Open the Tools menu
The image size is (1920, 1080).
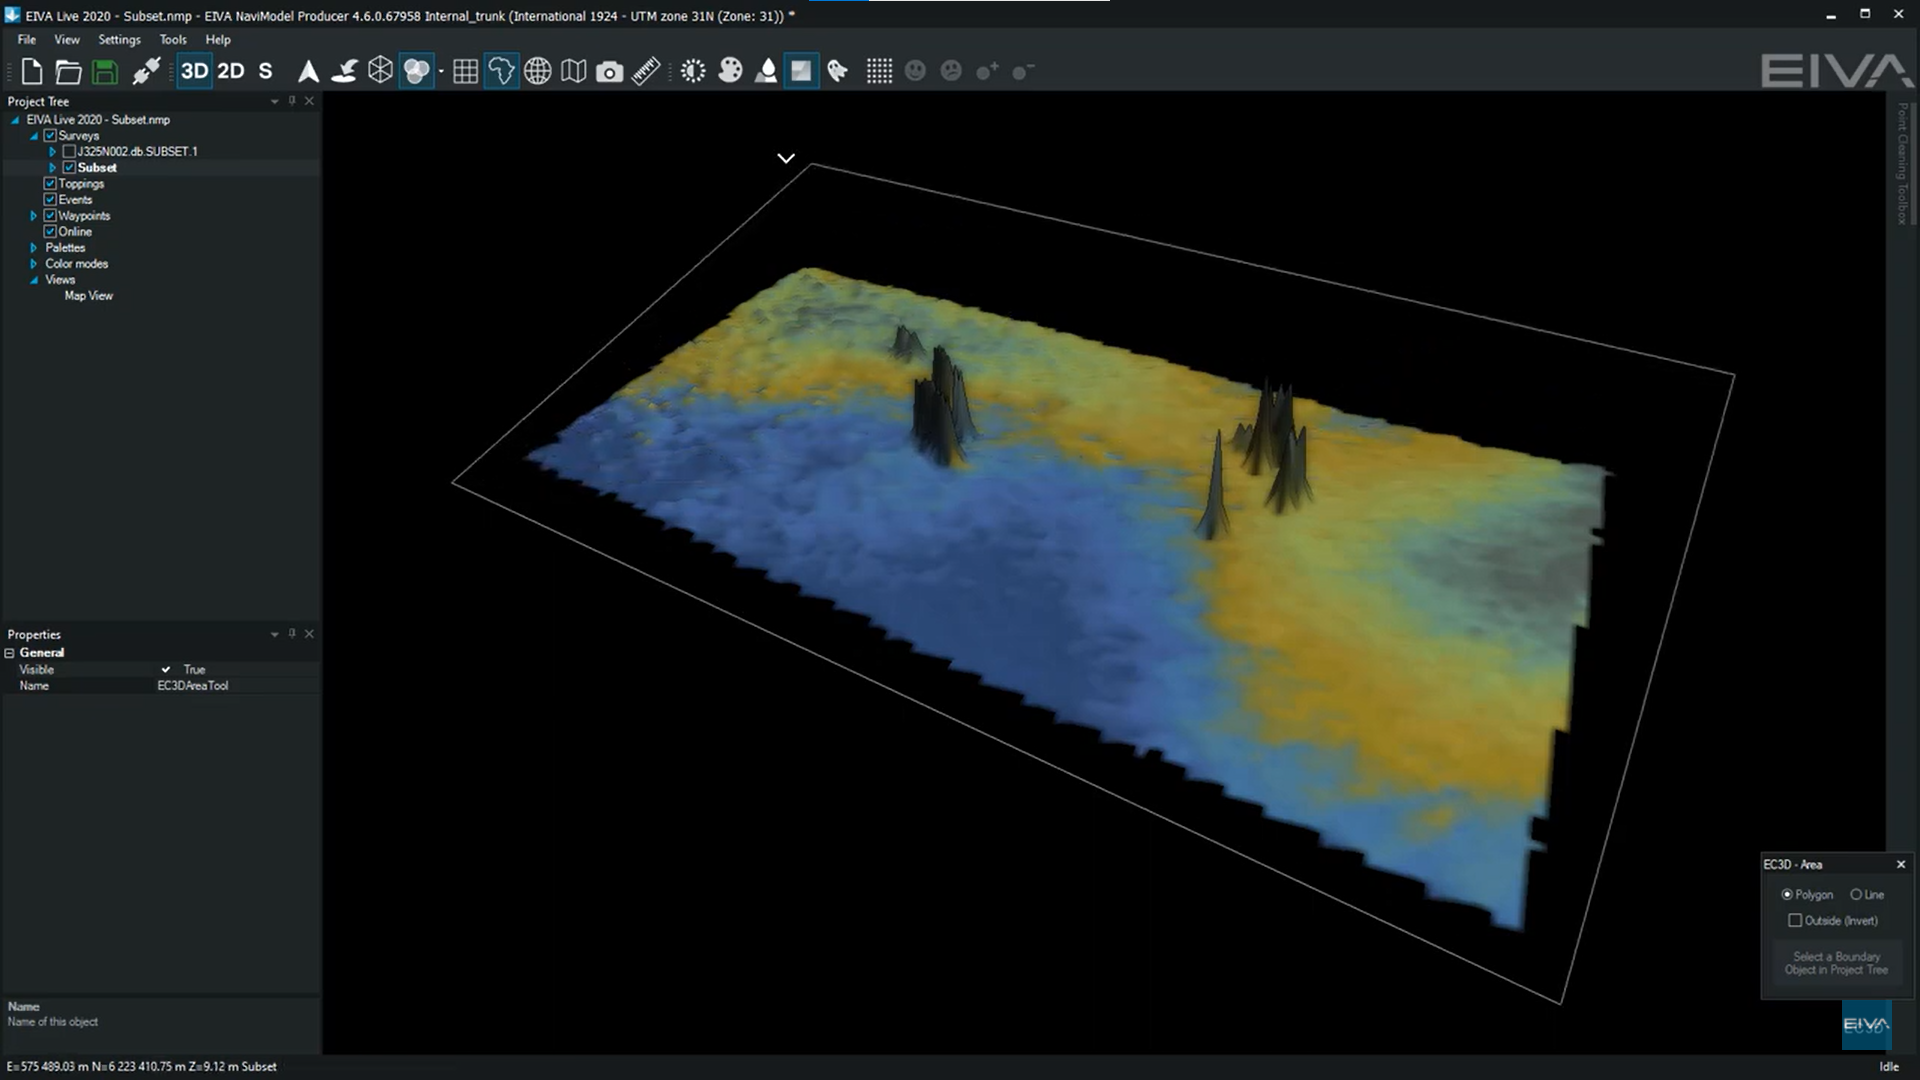click(172, 40)
